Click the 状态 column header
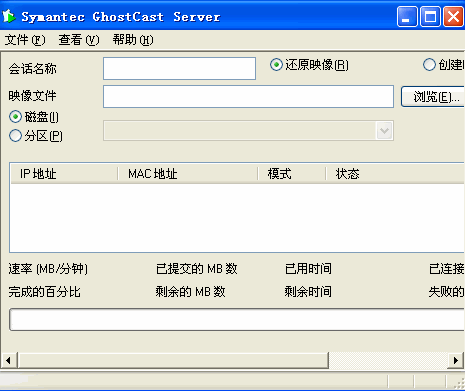 point(395,174)
